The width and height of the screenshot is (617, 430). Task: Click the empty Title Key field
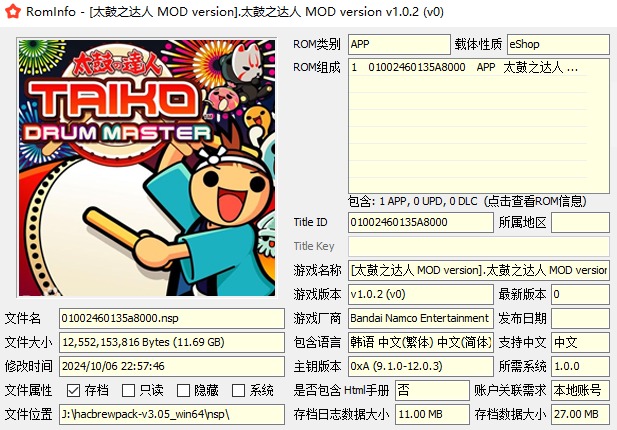coord(478,246)
